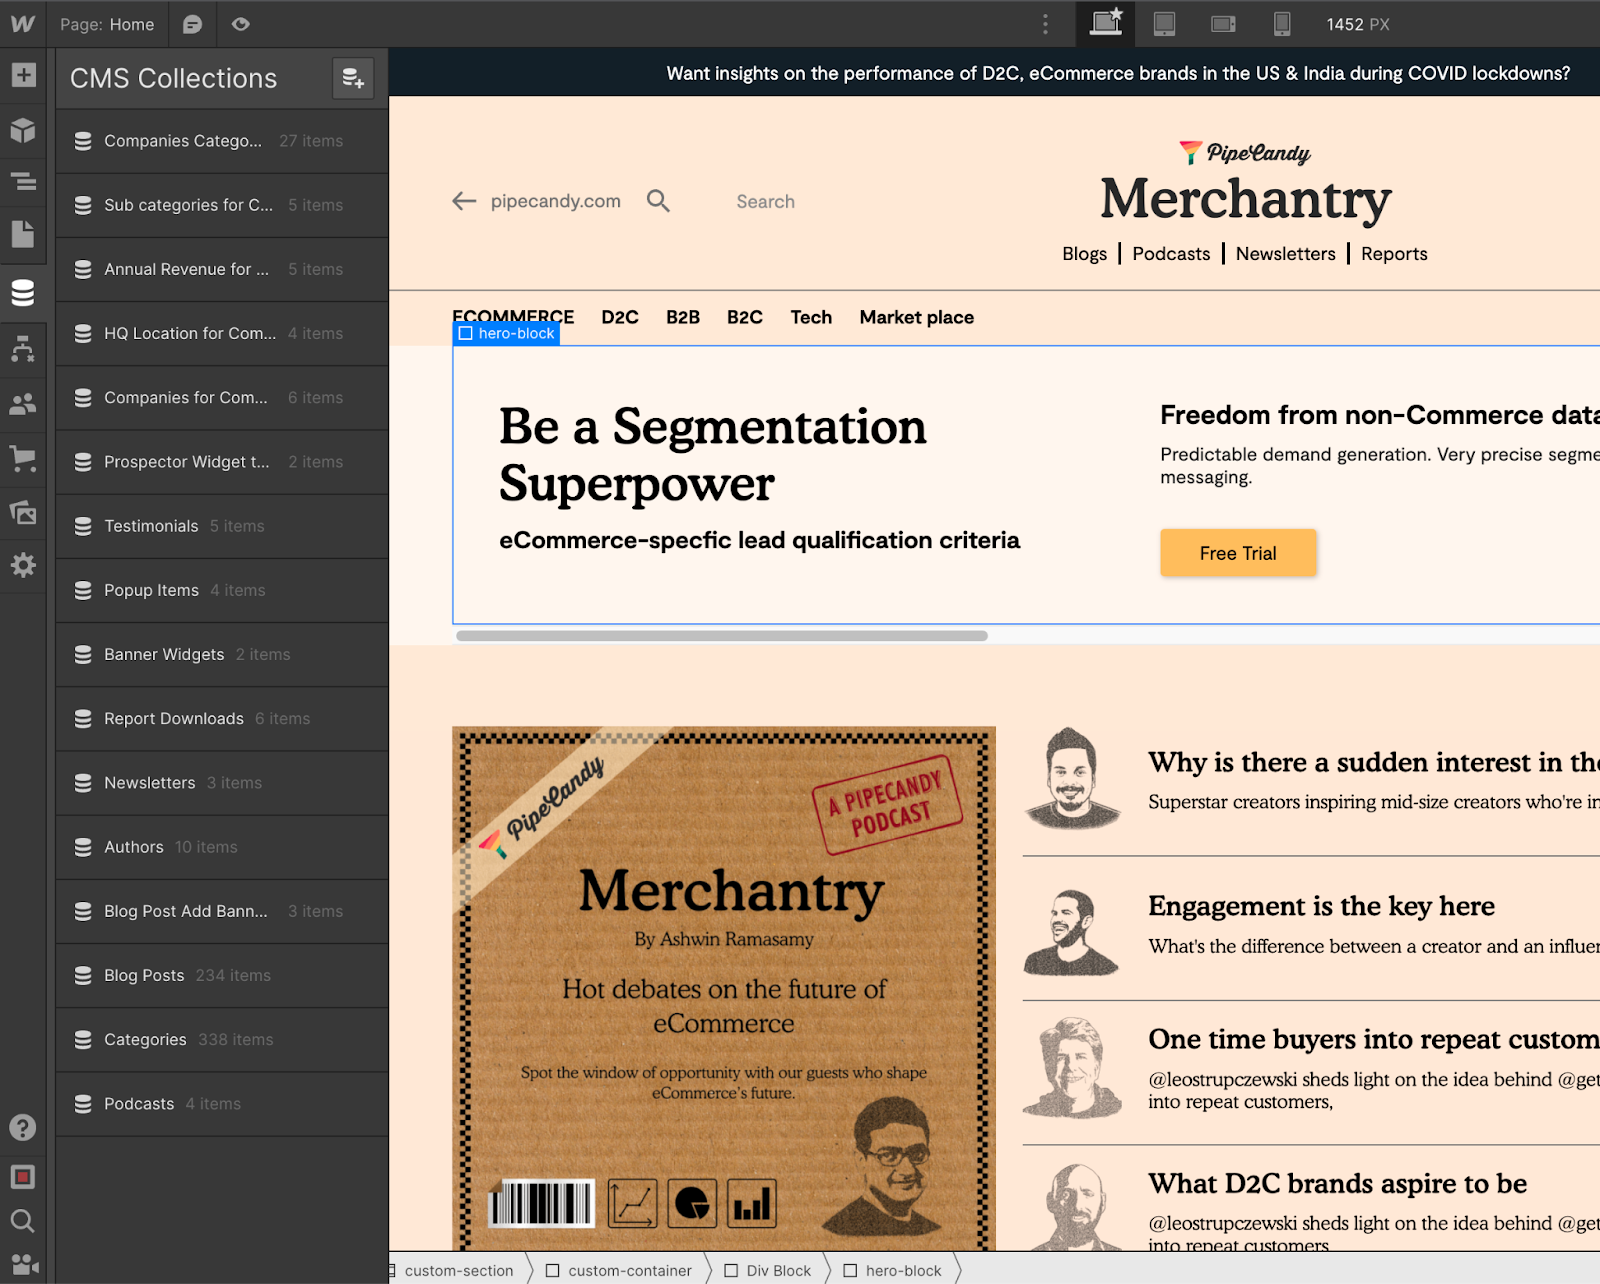Open the Authors collection
This screenshot has width=1600, height=1284.
coord(222,847)
